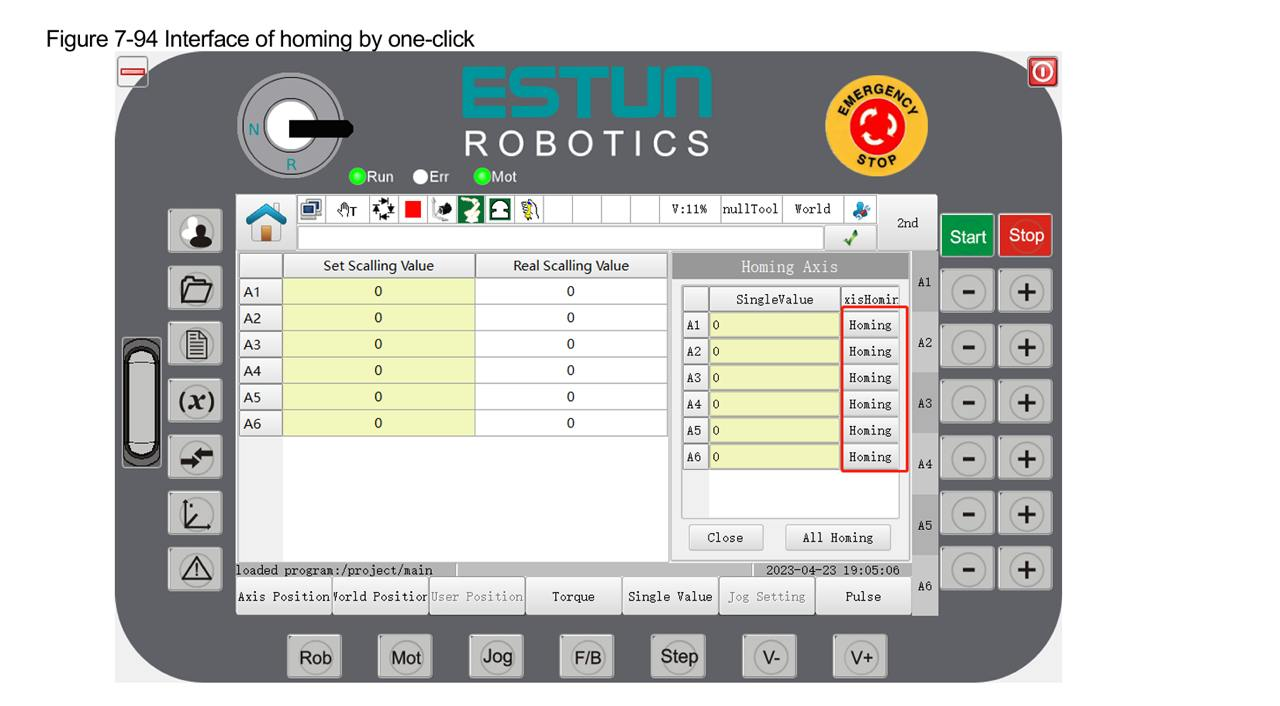
Task: Toggle the Mot motor enable key
Action: coord(405,657)
